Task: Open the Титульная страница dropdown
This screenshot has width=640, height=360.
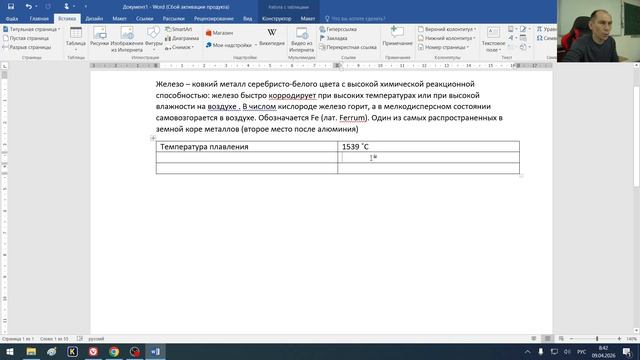Action: tap(31, 29)
